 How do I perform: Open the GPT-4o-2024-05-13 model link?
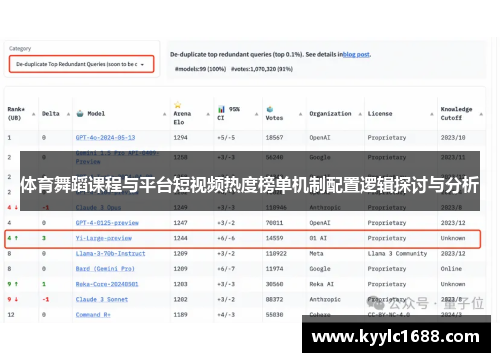[105, 138]
